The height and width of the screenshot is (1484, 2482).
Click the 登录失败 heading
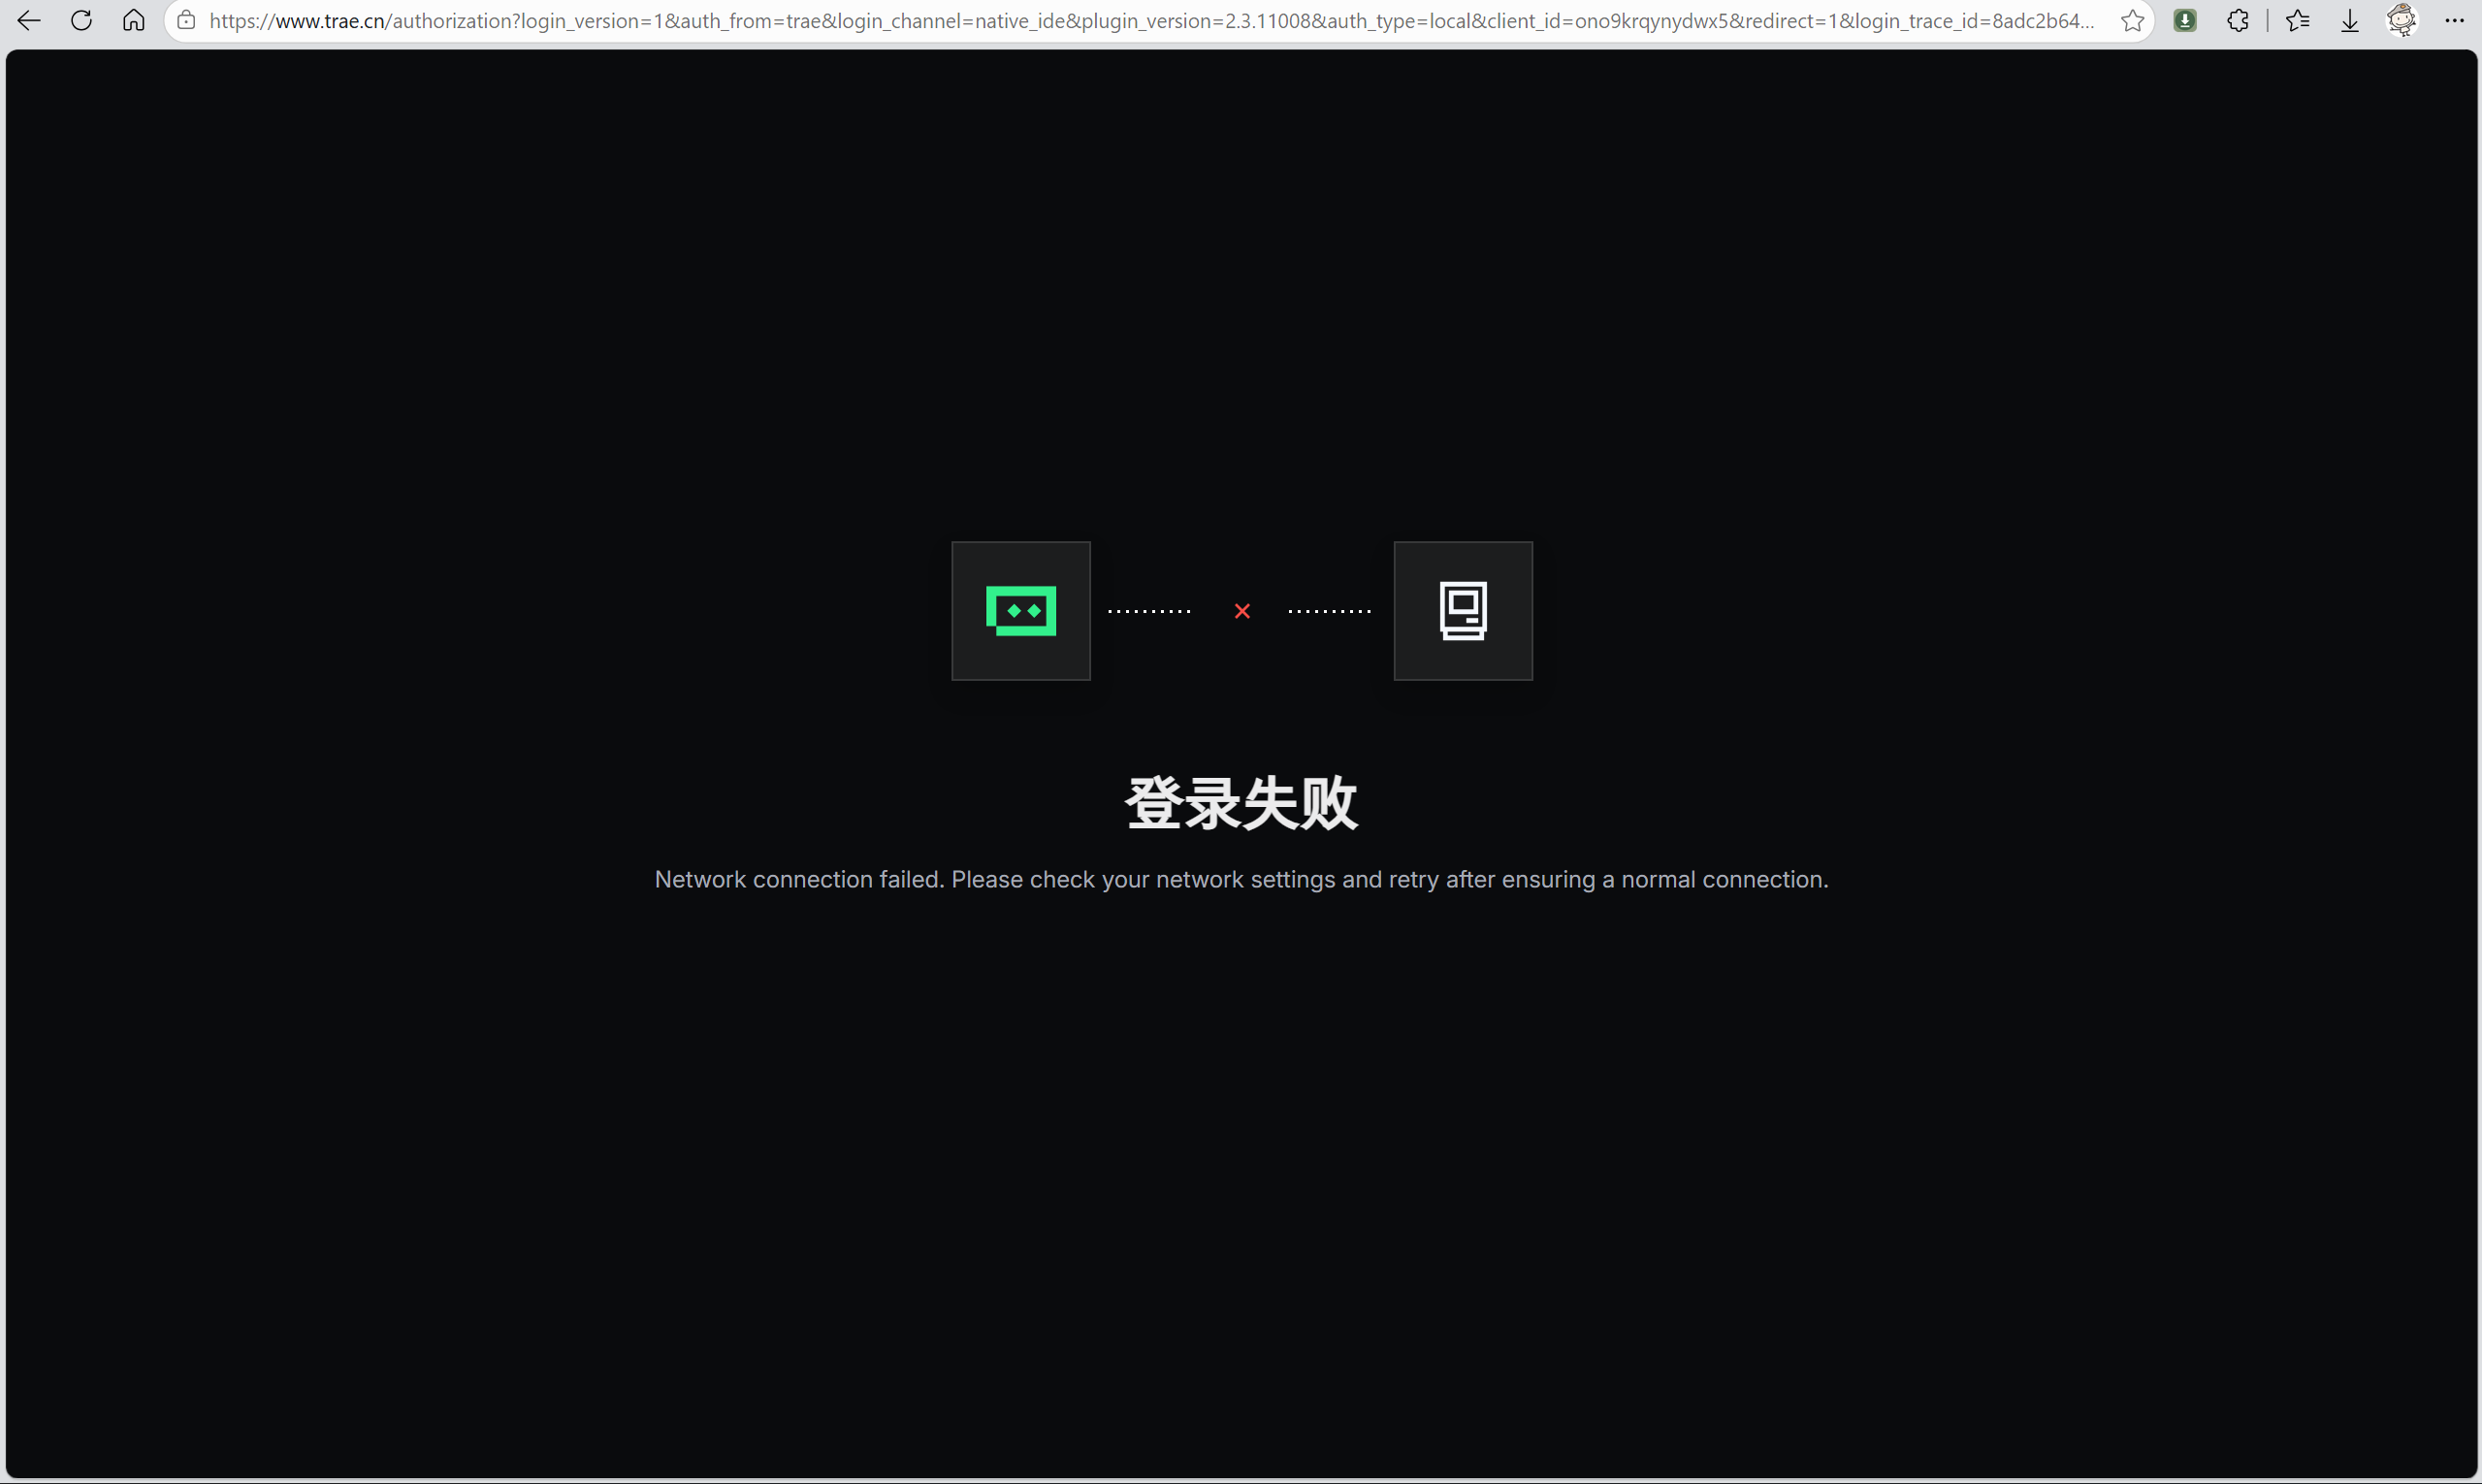pyautogui.click(x=1241, y=802)
